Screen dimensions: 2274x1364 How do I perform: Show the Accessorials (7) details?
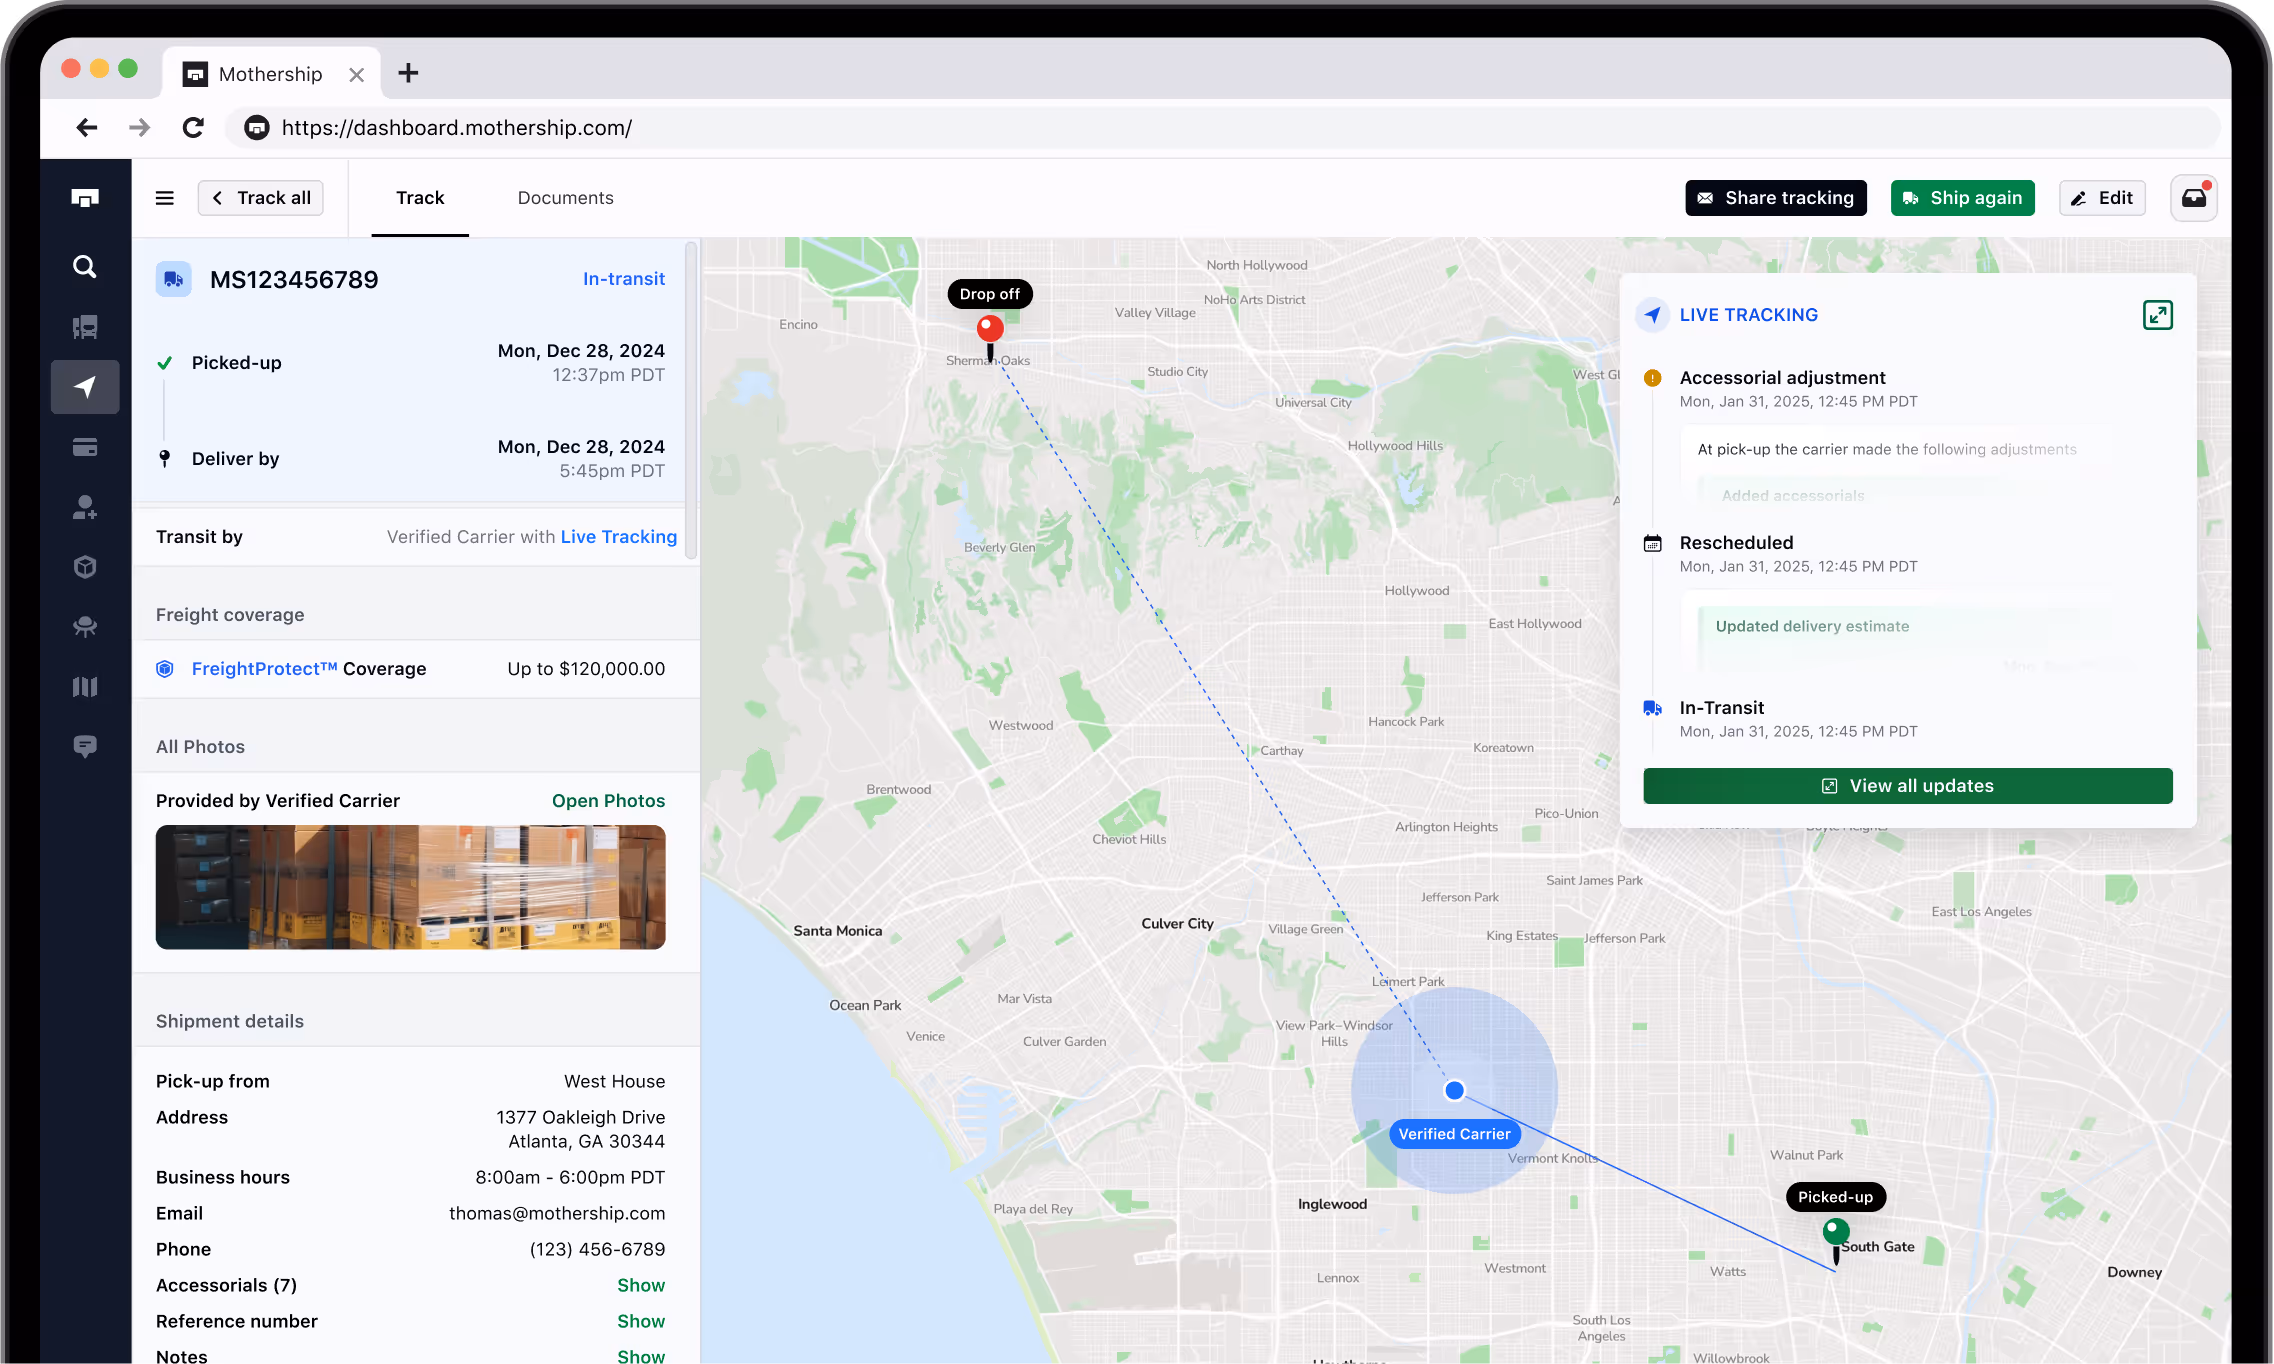coord(641,1285)
